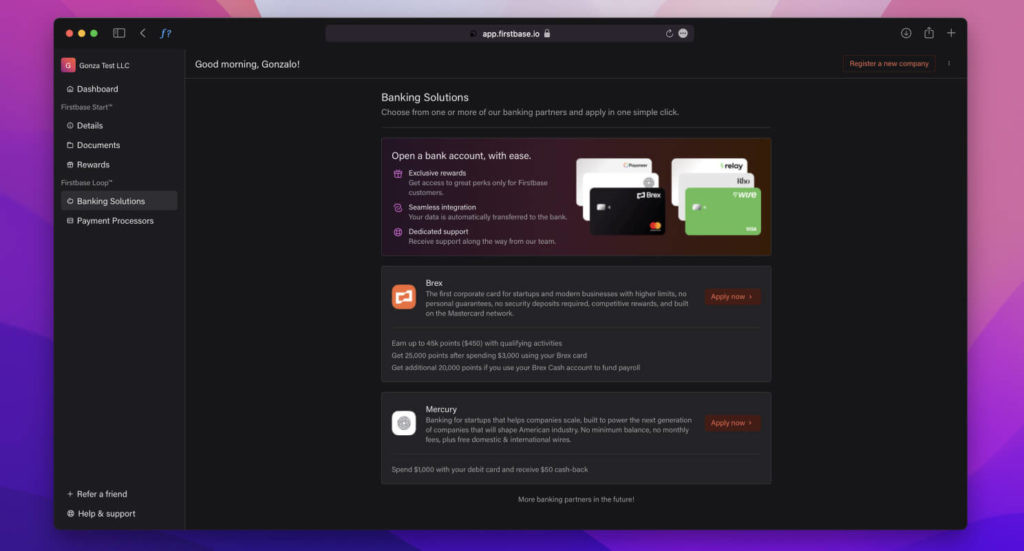Click the black Brex card image

point(627,212)
